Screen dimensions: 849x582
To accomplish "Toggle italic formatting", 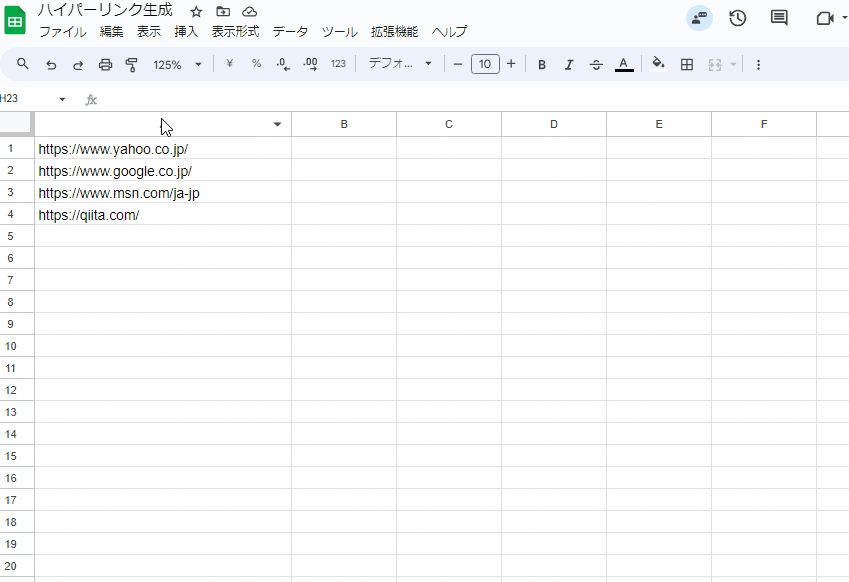I will coord(569,65).
